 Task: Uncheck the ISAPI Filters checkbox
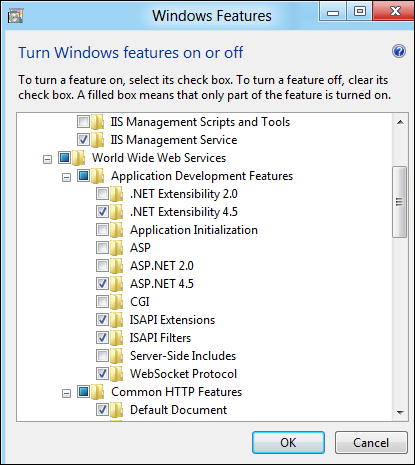coord(102,338)
